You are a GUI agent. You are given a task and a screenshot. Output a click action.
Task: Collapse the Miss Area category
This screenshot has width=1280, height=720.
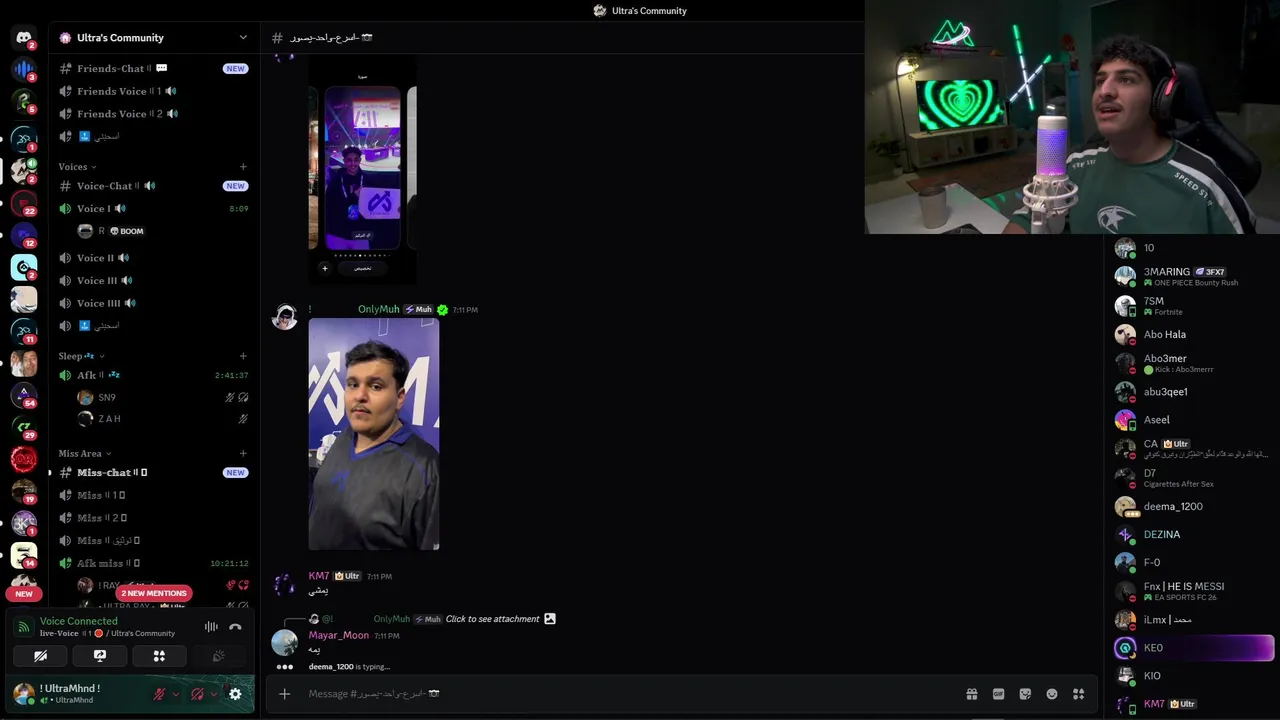[x=84, y=453]
